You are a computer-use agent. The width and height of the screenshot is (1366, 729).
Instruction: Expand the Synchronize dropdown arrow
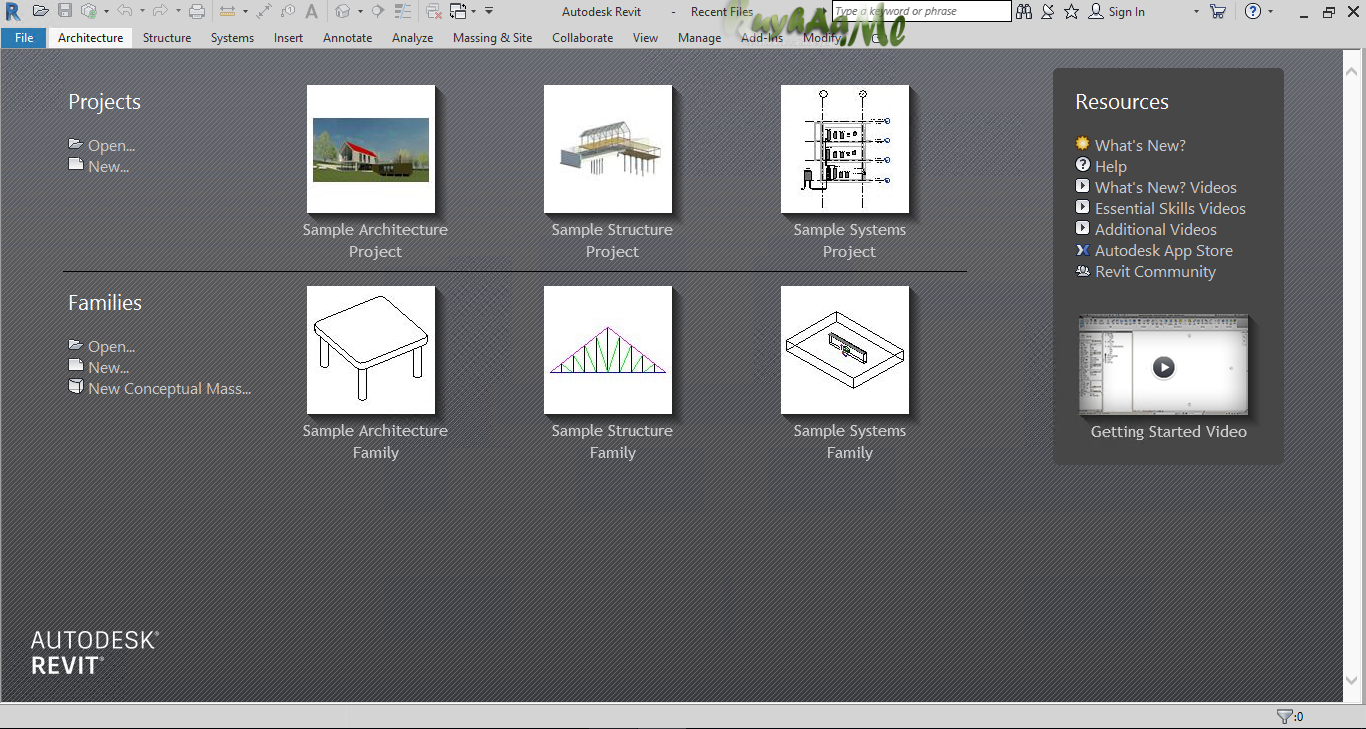coord(106,11)
